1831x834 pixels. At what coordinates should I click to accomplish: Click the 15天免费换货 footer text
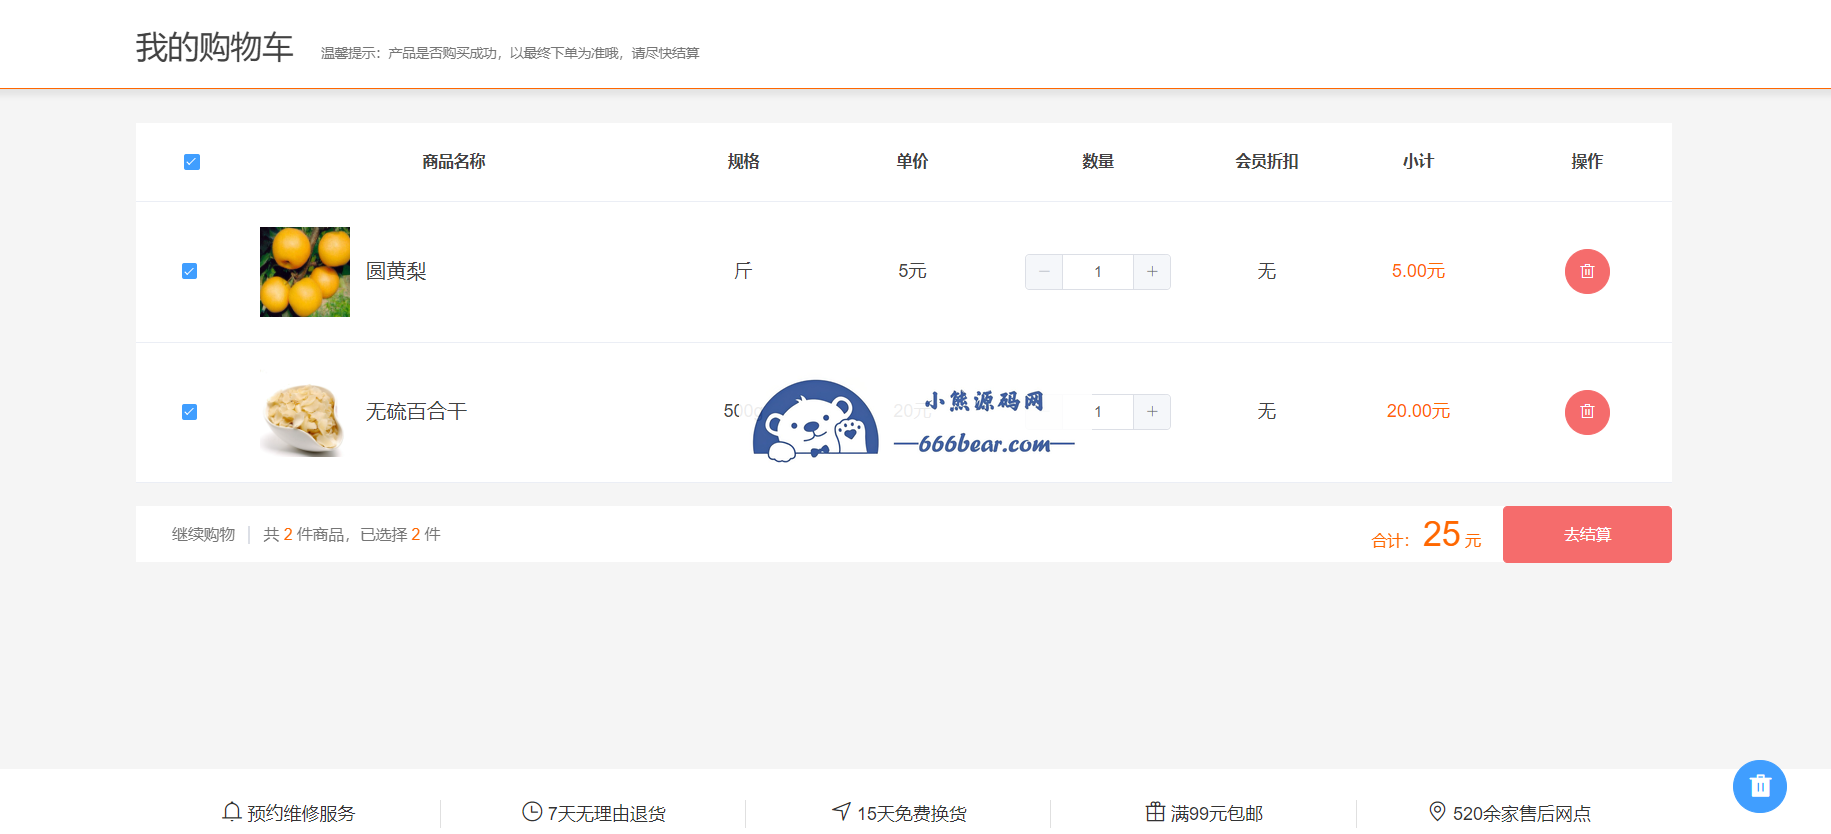coord(912,814)
